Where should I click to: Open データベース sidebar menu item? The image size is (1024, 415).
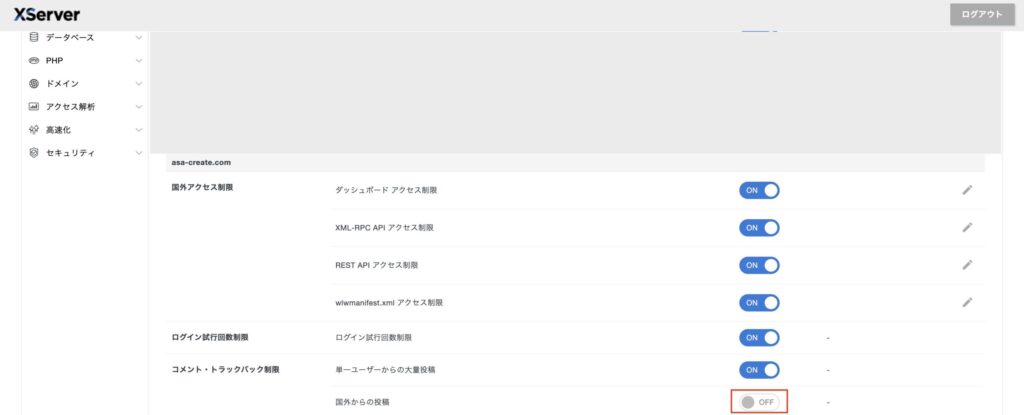pos(86,38)
